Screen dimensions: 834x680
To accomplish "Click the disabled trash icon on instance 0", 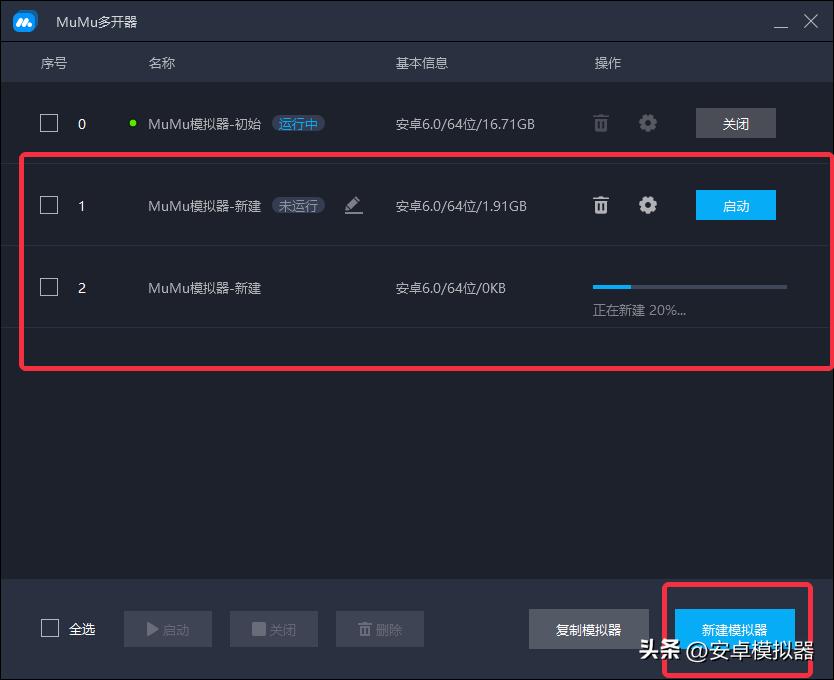I will coord(600,123).
